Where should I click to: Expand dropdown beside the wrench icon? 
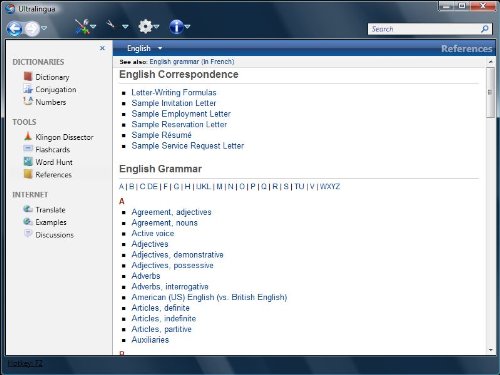(125, 26)
